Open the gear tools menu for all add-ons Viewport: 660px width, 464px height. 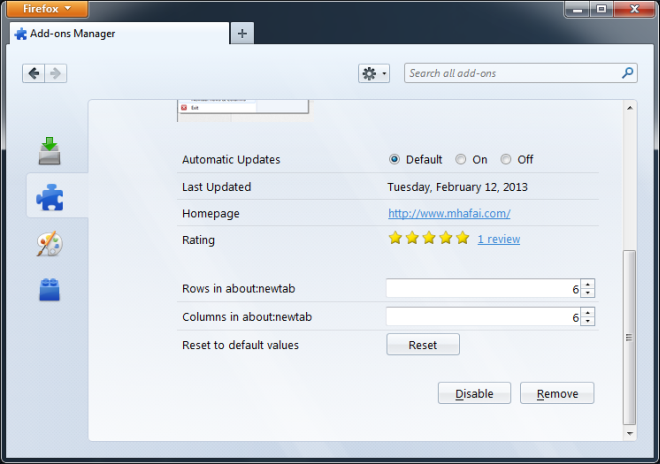coord(374,73)
